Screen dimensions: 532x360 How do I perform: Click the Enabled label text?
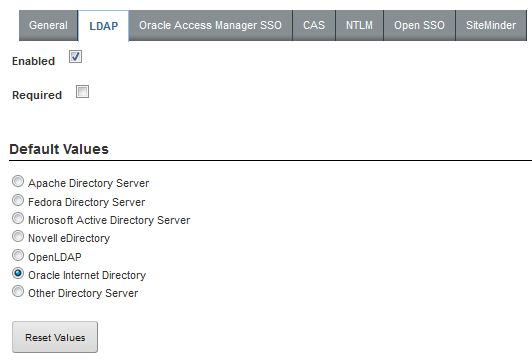coord(33,61)
